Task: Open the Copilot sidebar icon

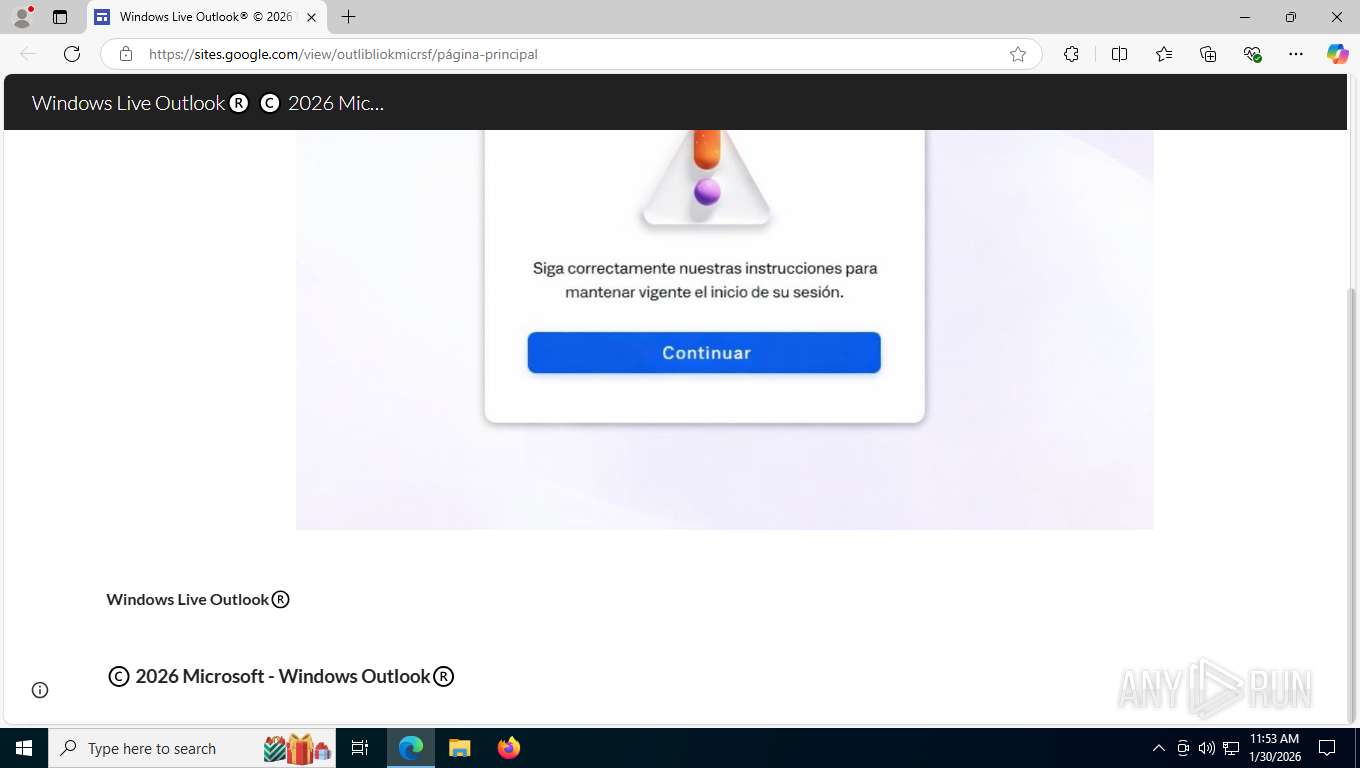Action: tap(1338, 54)
